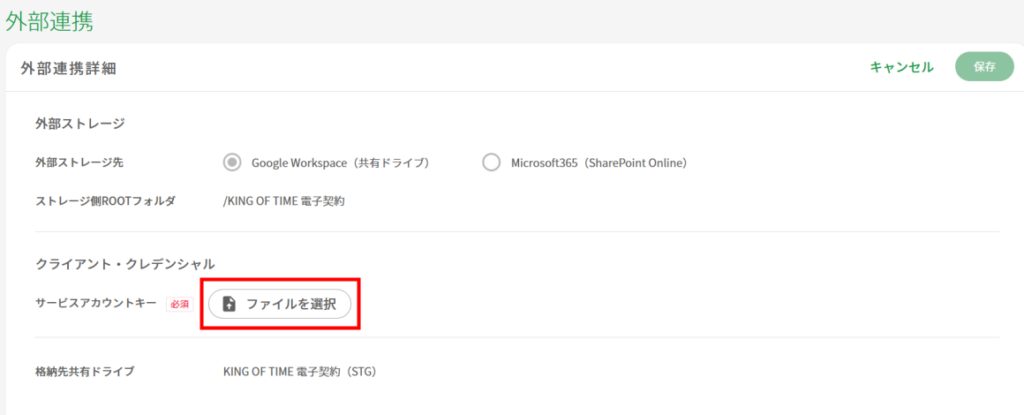Click the Google Workspace（共有ドライブ）label text

coord(340,163)
